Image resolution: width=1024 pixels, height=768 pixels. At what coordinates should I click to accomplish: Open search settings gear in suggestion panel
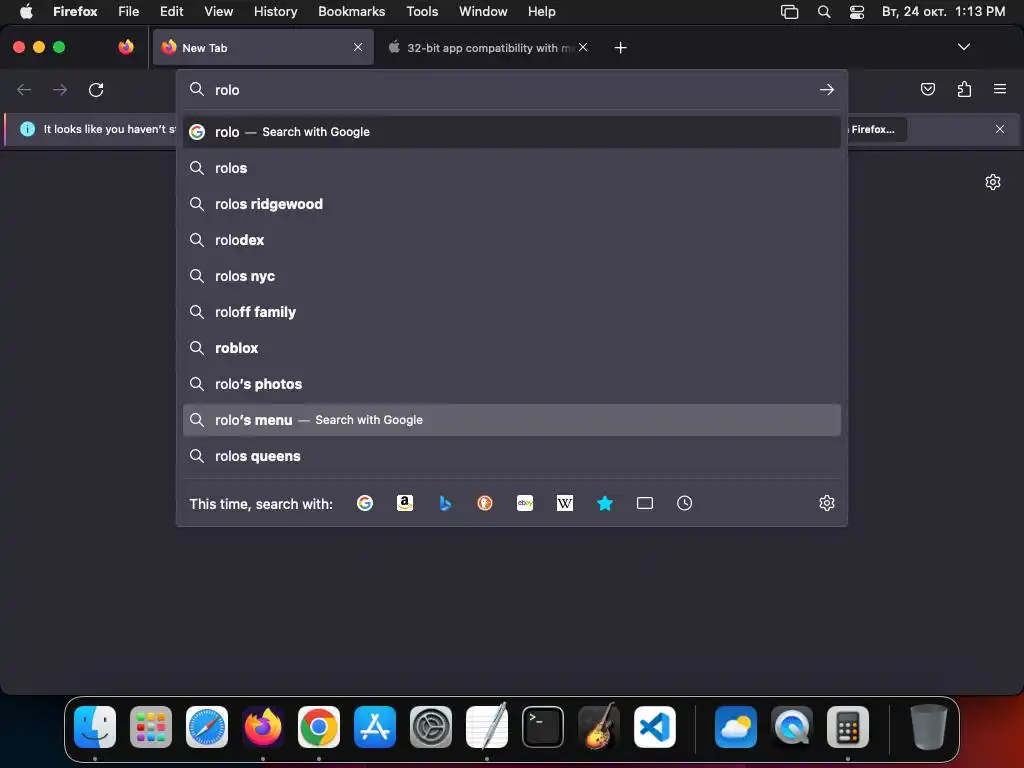[x=827, y=503]
